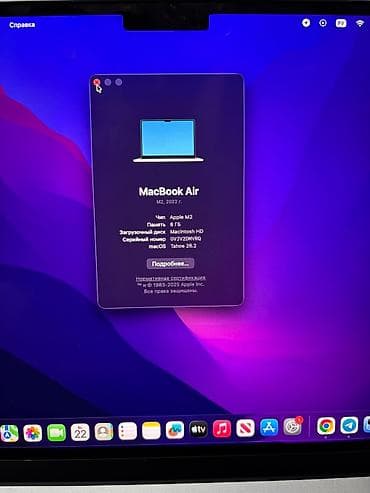Click the M2 model year subtitle
This screenshot has width=370, height=493.
pyautogui.click(x=169, y=202)
